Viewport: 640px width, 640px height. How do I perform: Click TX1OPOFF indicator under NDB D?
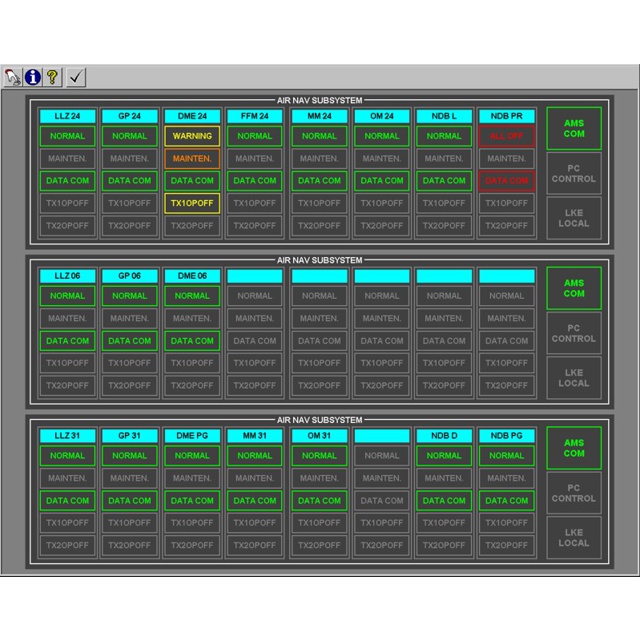444,523
